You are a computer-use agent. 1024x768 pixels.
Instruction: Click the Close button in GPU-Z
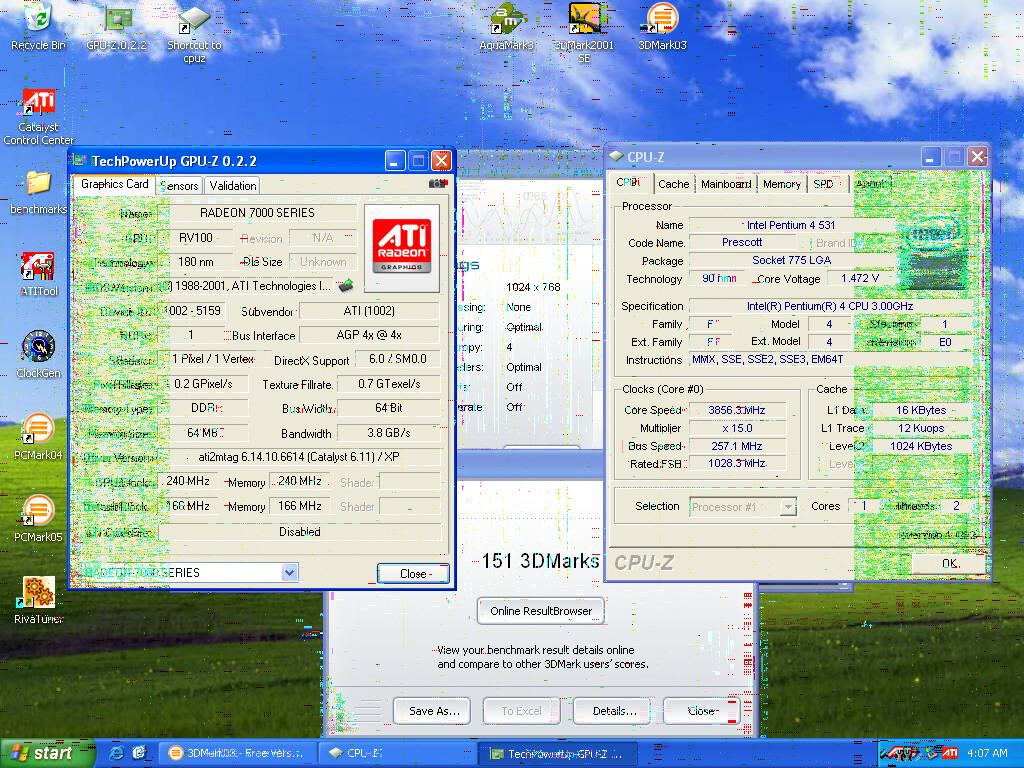(413, 573)
